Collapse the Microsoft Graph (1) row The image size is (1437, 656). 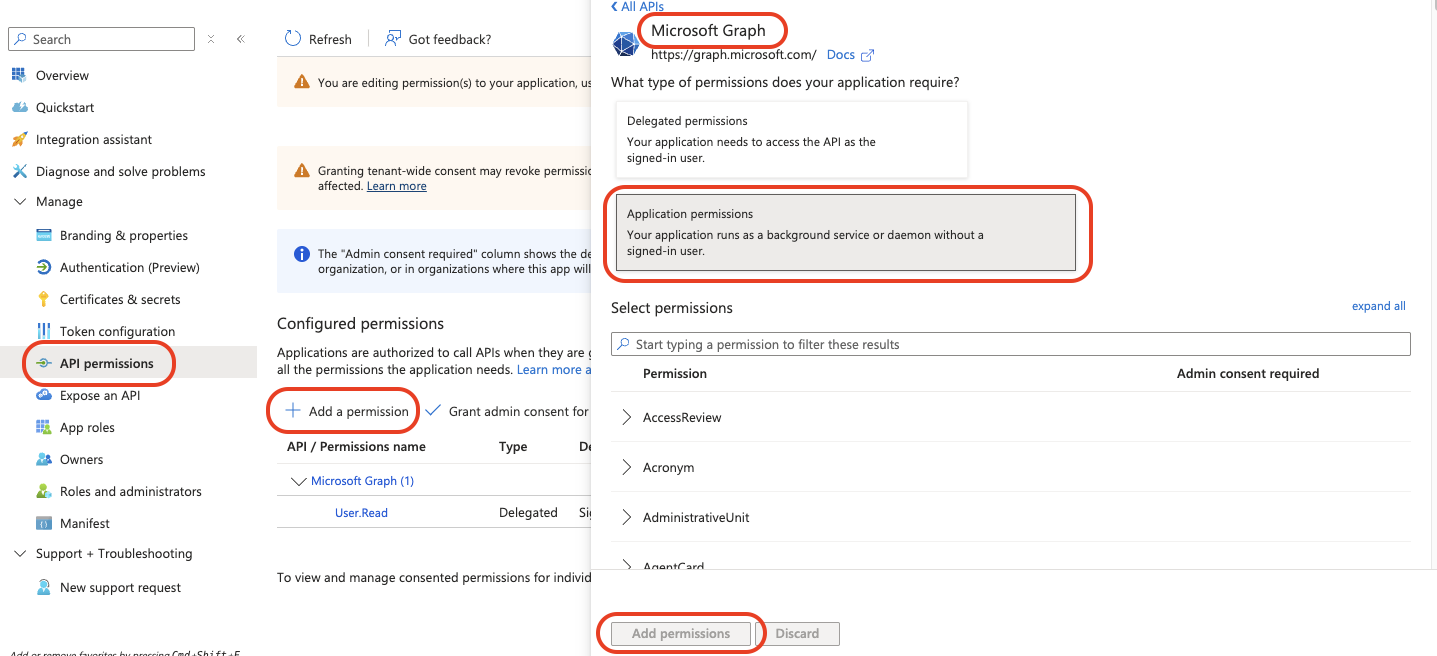(x=298, y=481)
